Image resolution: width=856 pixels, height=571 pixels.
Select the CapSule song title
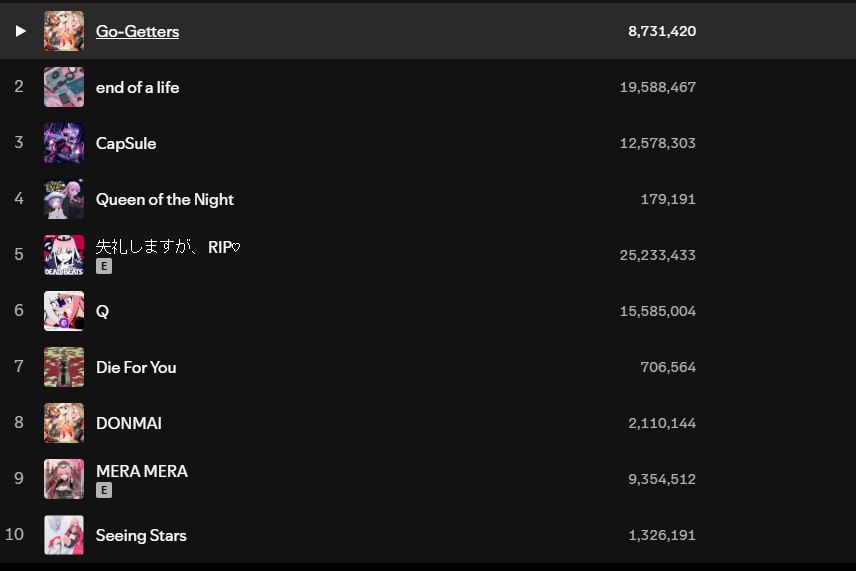tap(126, 143)
